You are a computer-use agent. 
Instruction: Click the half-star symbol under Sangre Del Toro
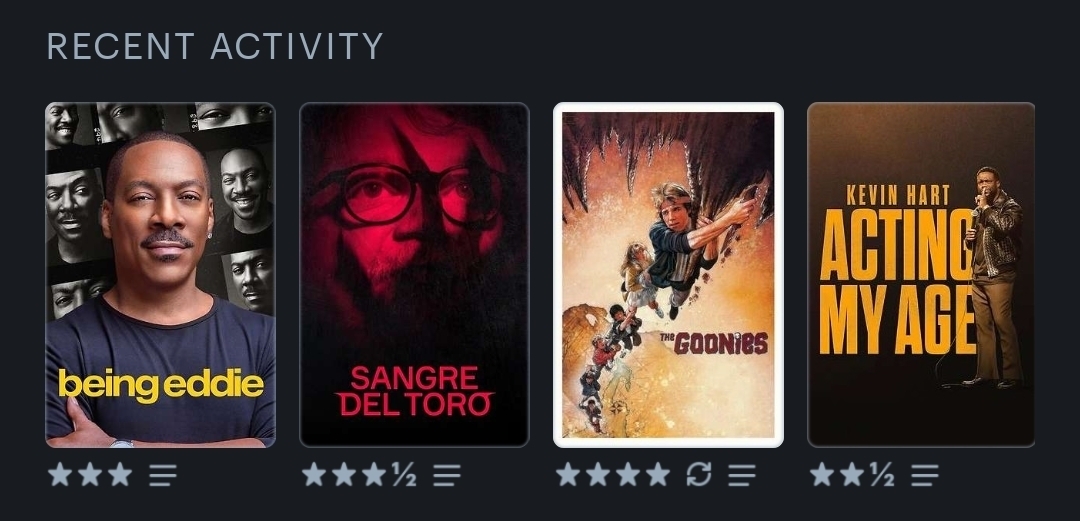[404, 474]
